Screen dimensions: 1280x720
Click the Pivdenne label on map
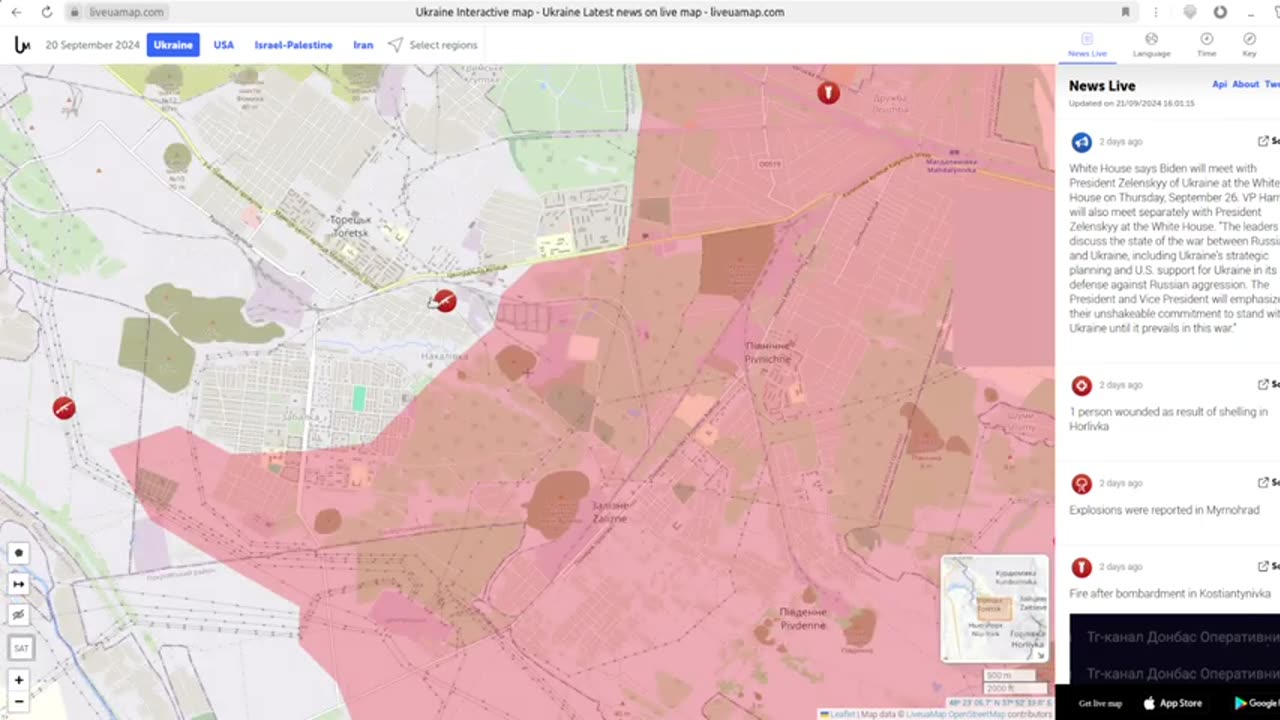803,618
